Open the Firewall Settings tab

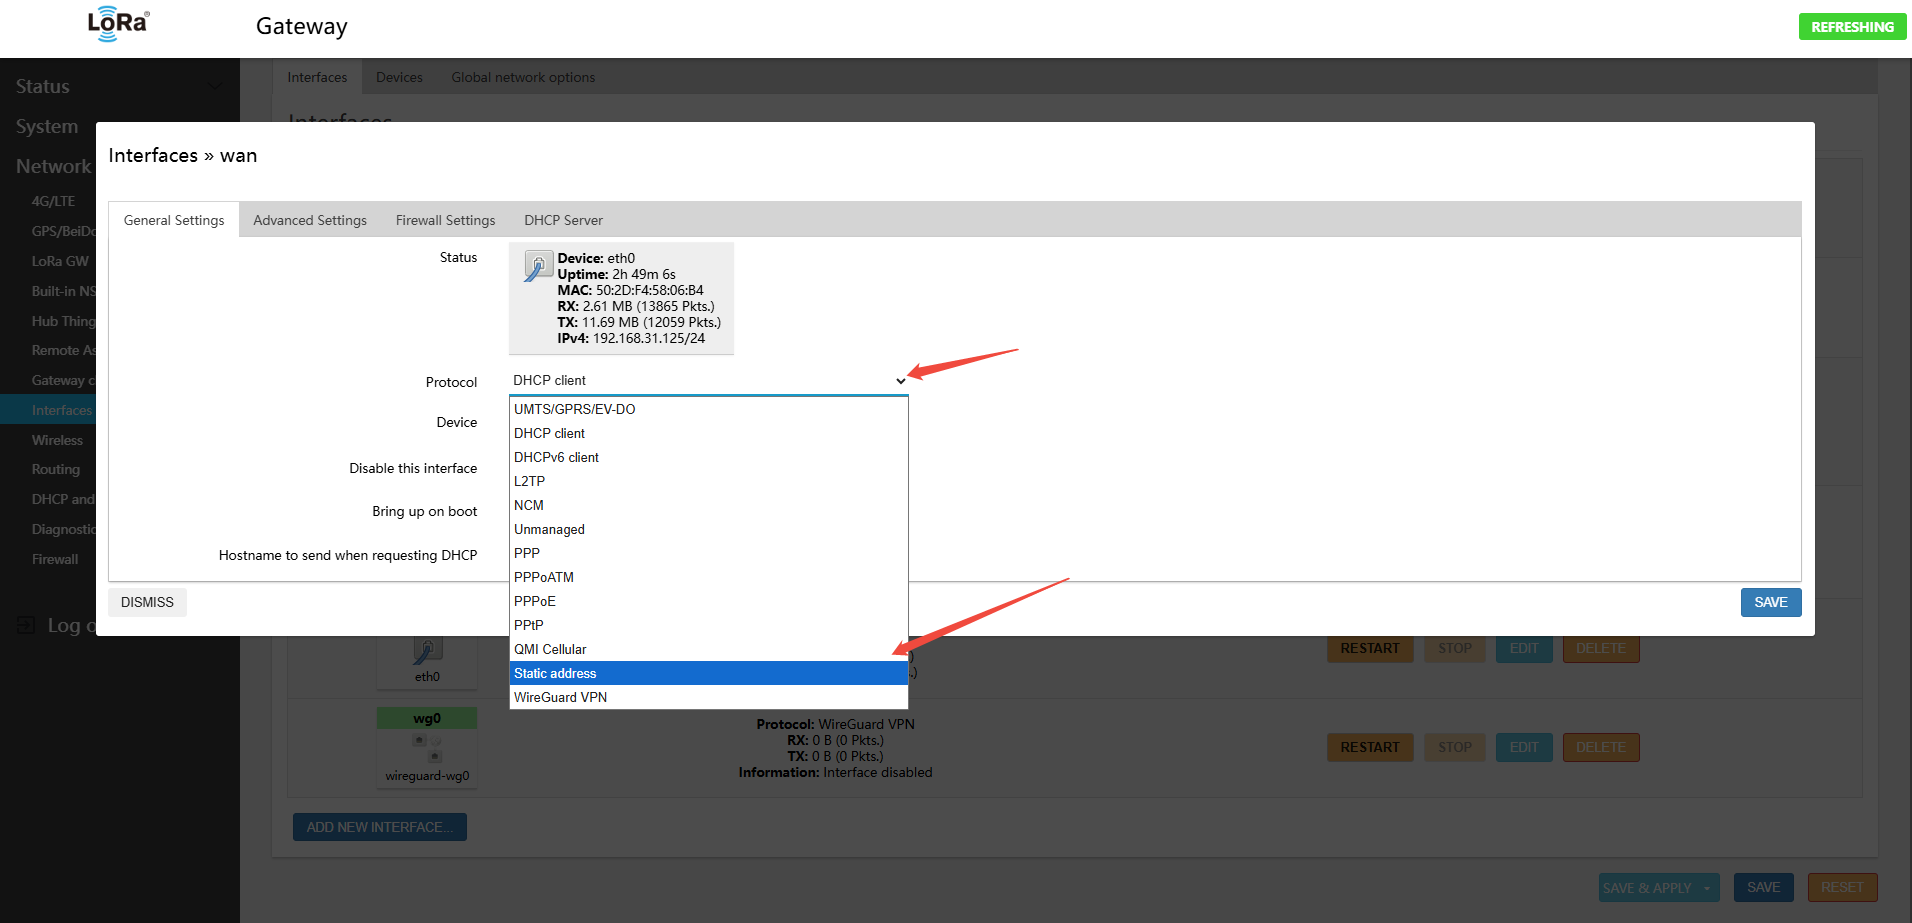pyautogui.click(x=445, y=220)
